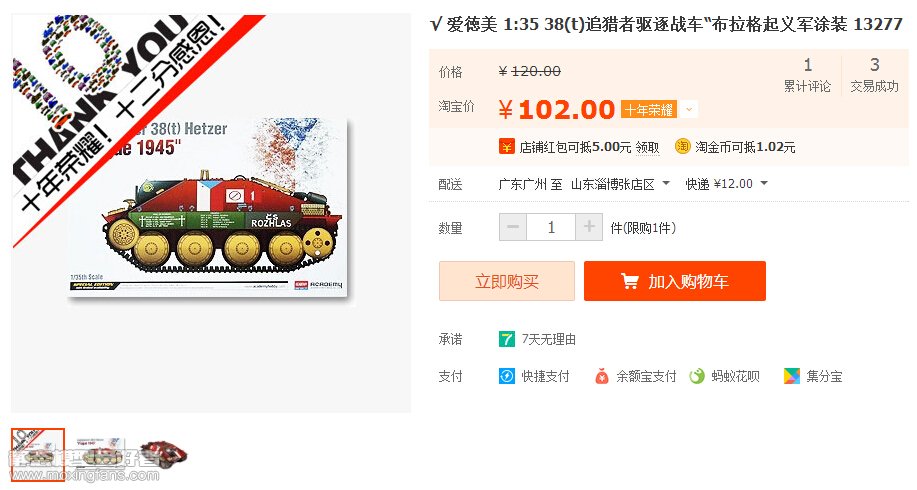This screenshot has width=917, height=490.
Task: Click the green 7-day return guarantee icon
Action: 506,339
